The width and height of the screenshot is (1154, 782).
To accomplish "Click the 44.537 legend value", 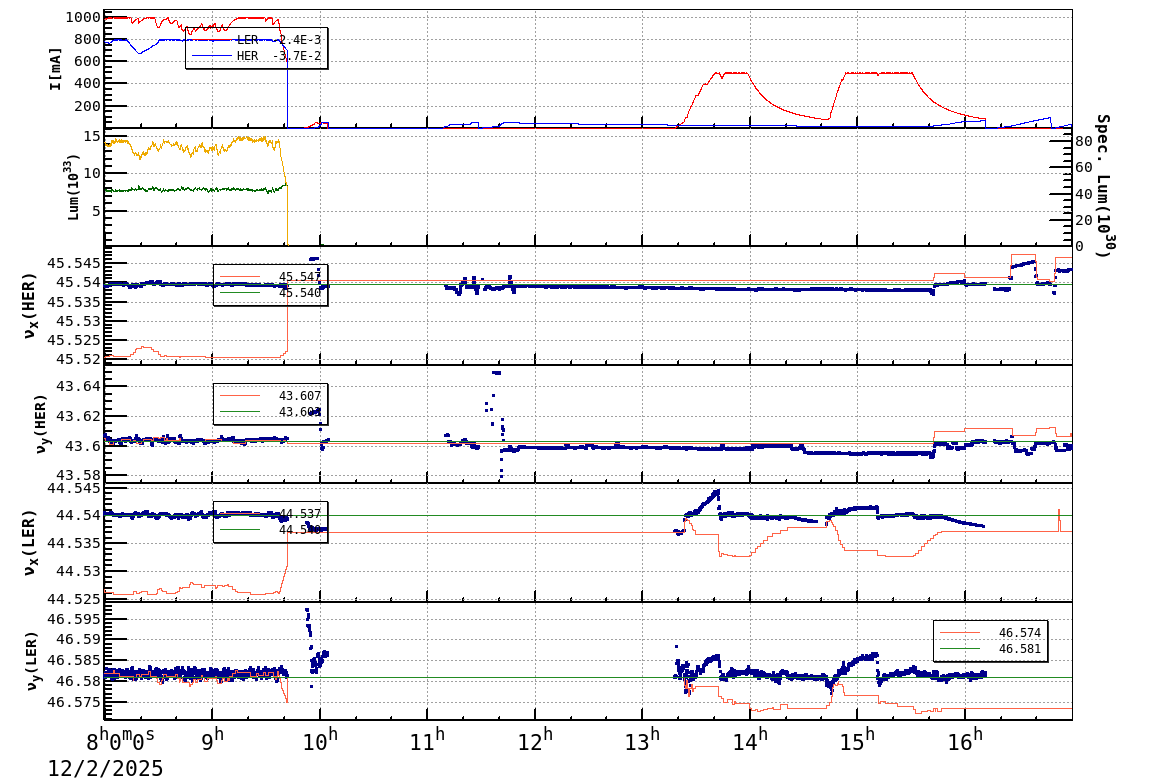I will 300,513.
